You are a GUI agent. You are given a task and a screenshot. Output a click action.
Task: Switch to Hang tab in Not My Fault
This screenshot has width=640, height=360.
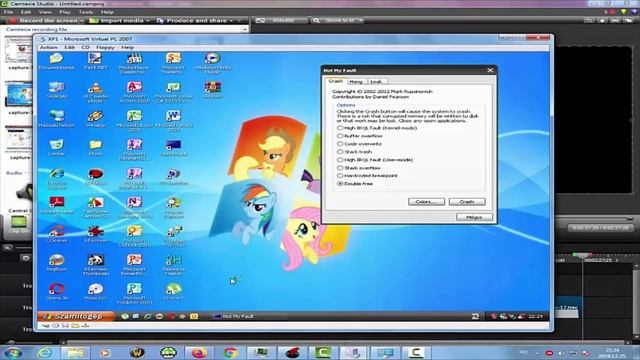[x=356, y=82]
